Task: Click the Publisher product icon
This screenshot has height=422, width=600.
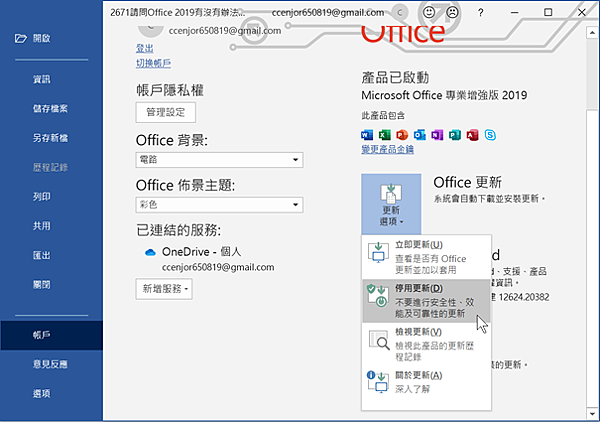Action: click(455, 135)
